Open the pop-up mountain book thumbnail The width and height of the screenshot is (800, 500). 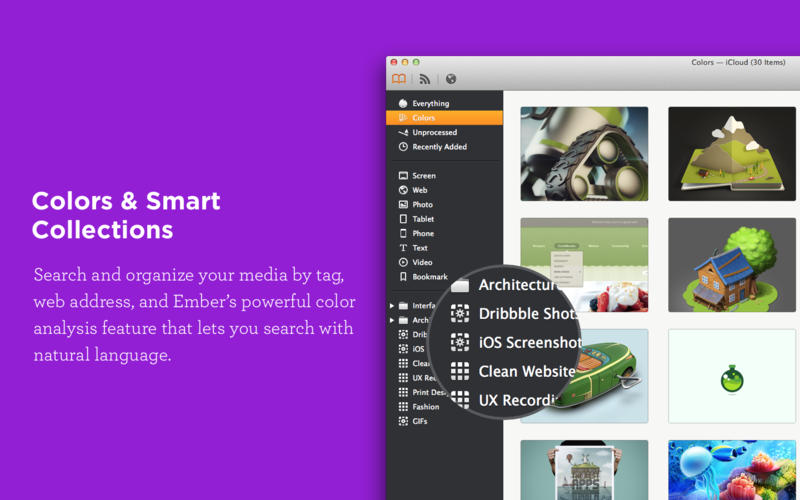(732, 154)
